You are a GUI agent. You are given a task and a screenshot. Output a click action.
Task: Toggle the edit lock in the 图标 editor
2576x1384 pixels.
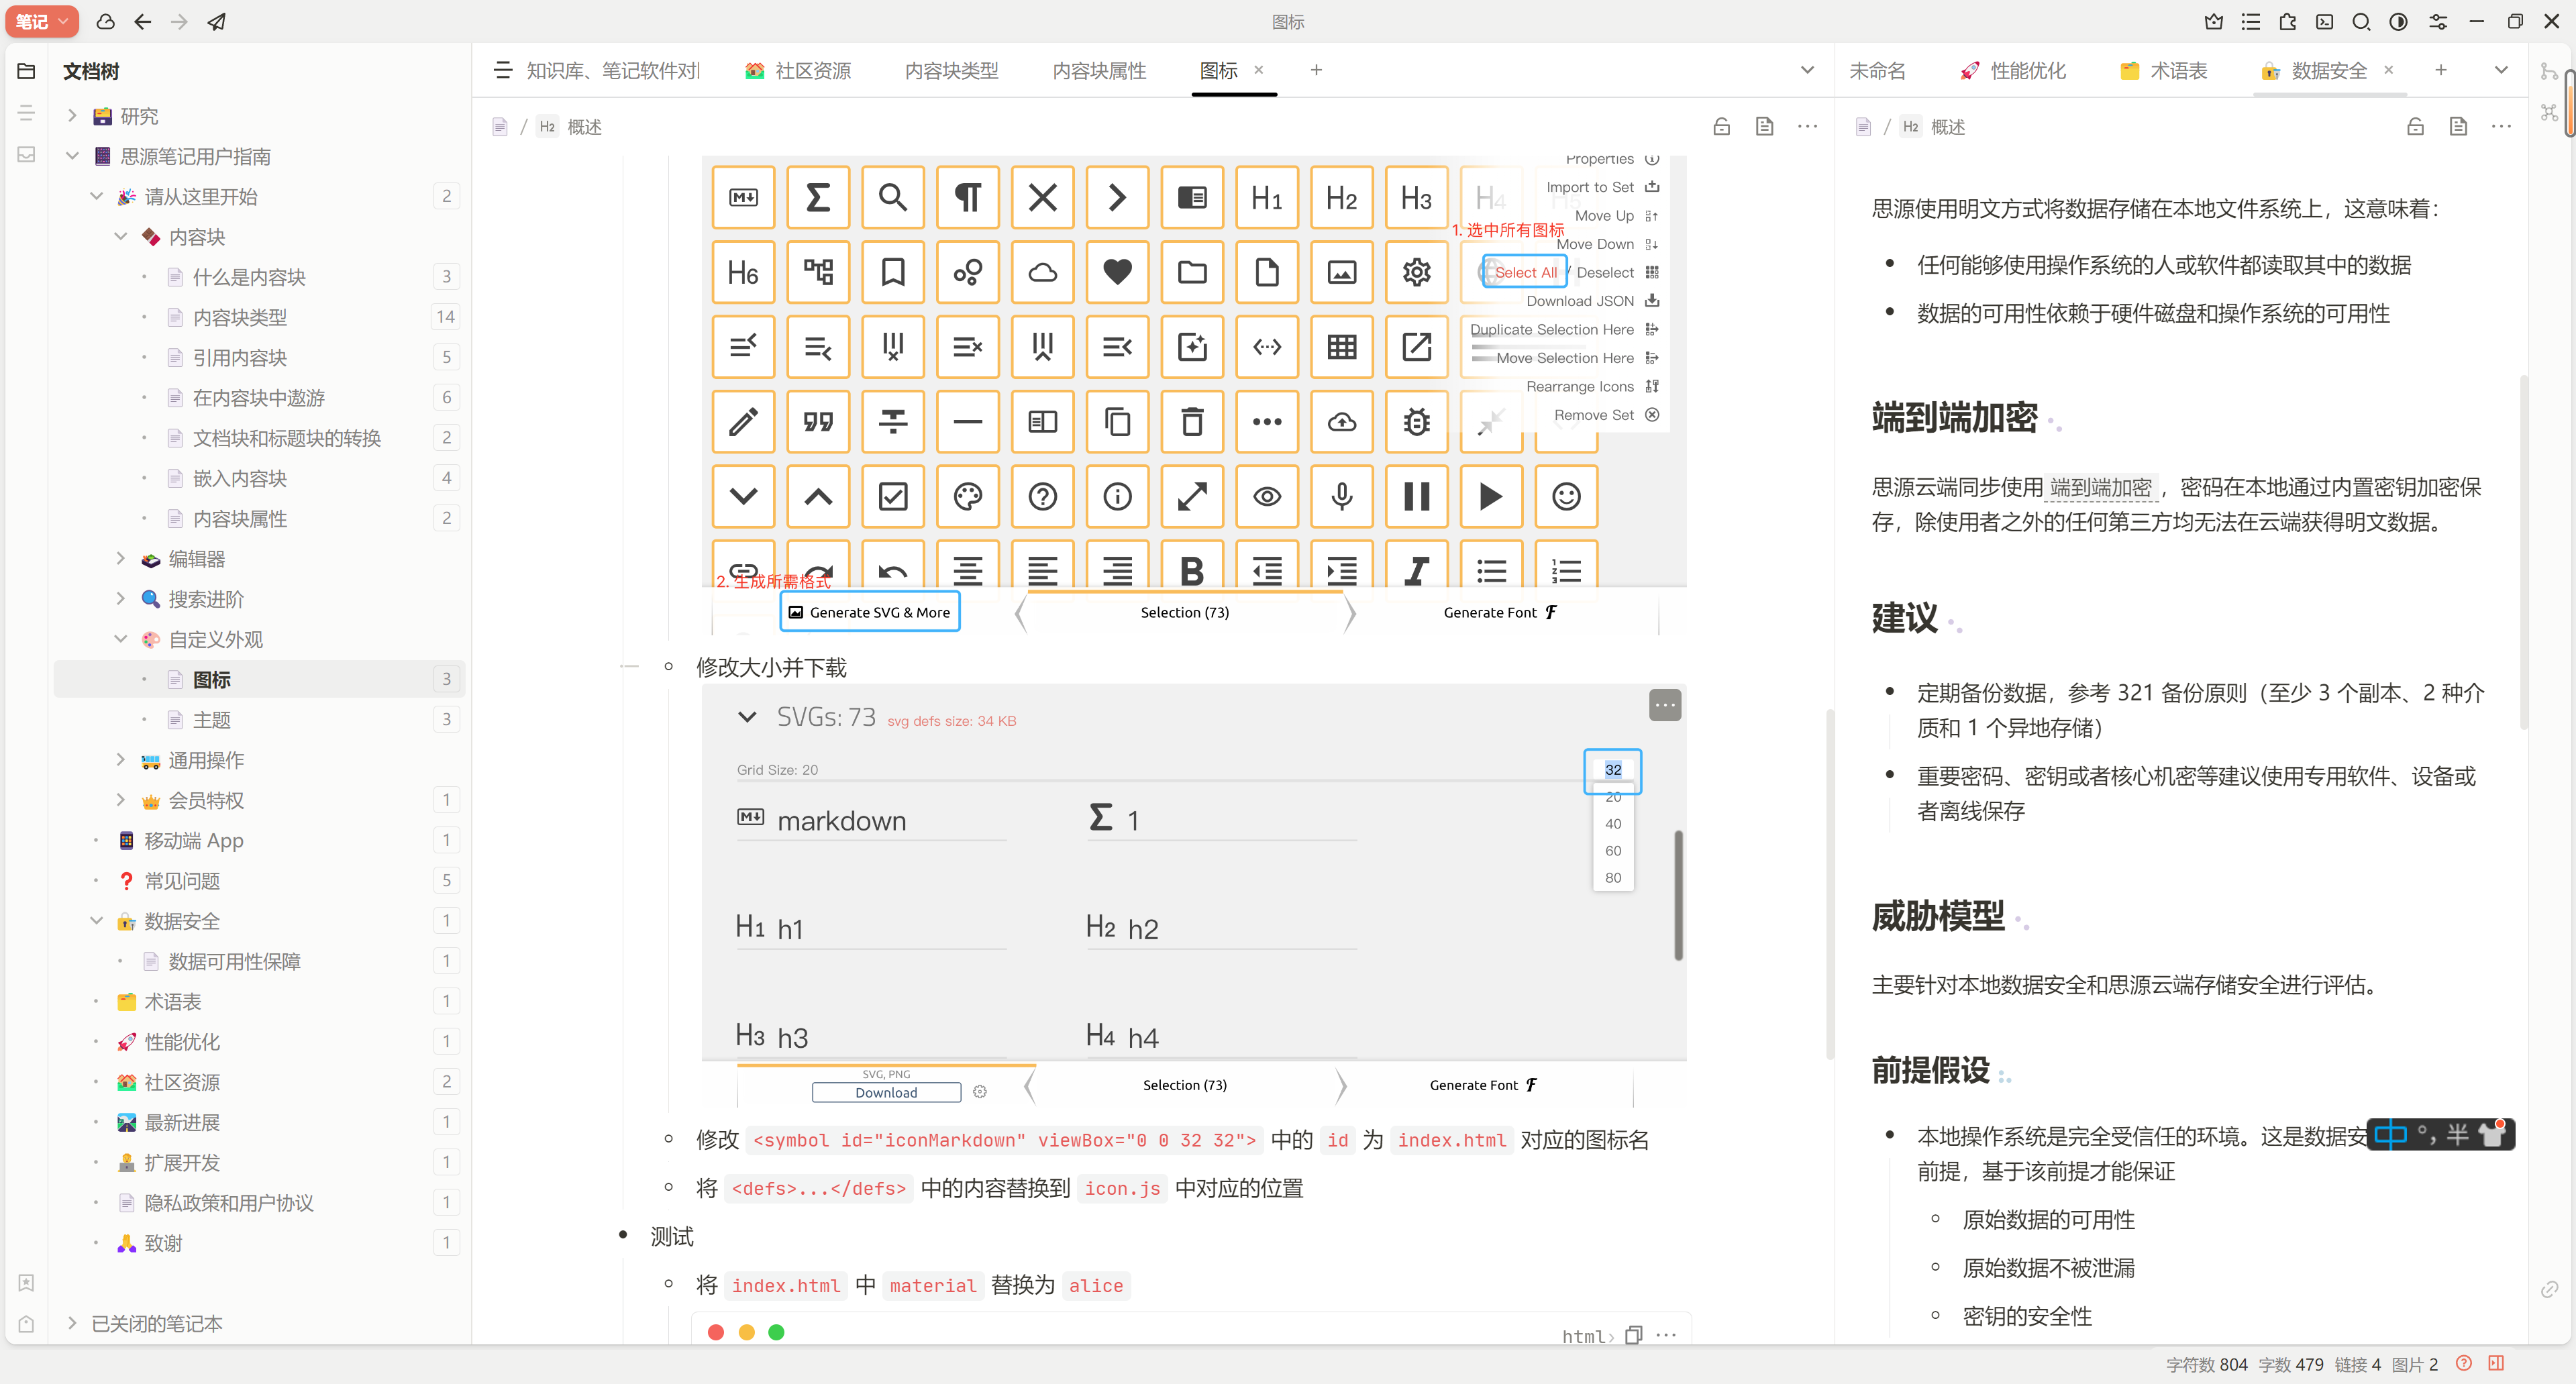pyautogui.click(x=1721, y=126)
